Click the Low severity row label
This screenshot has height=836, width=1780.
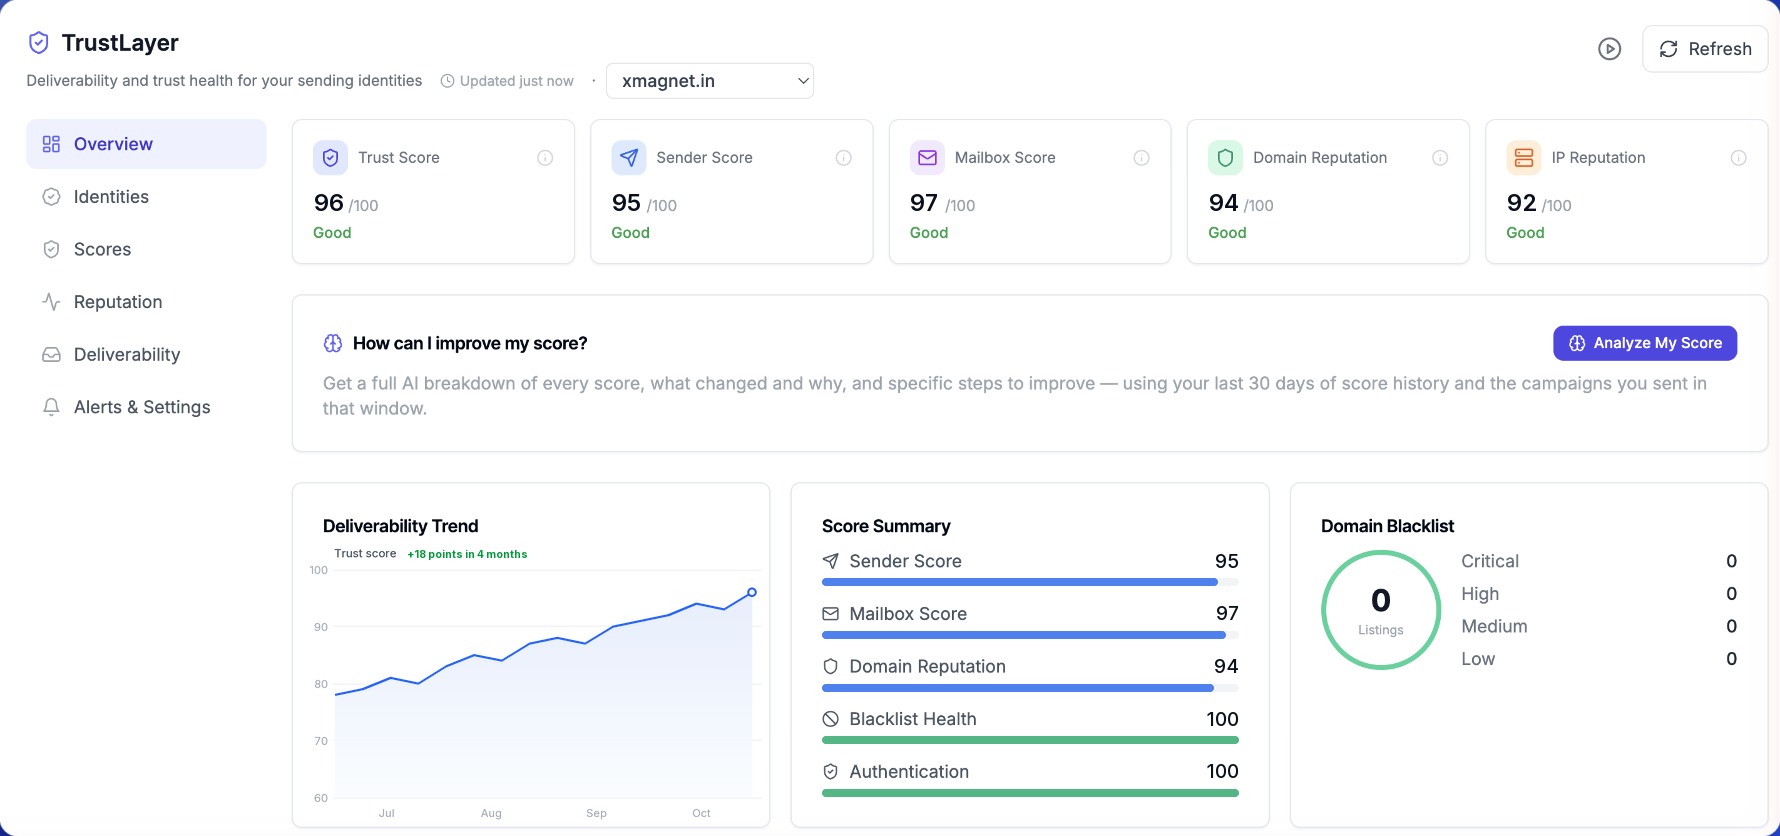tap(1478, 659)
